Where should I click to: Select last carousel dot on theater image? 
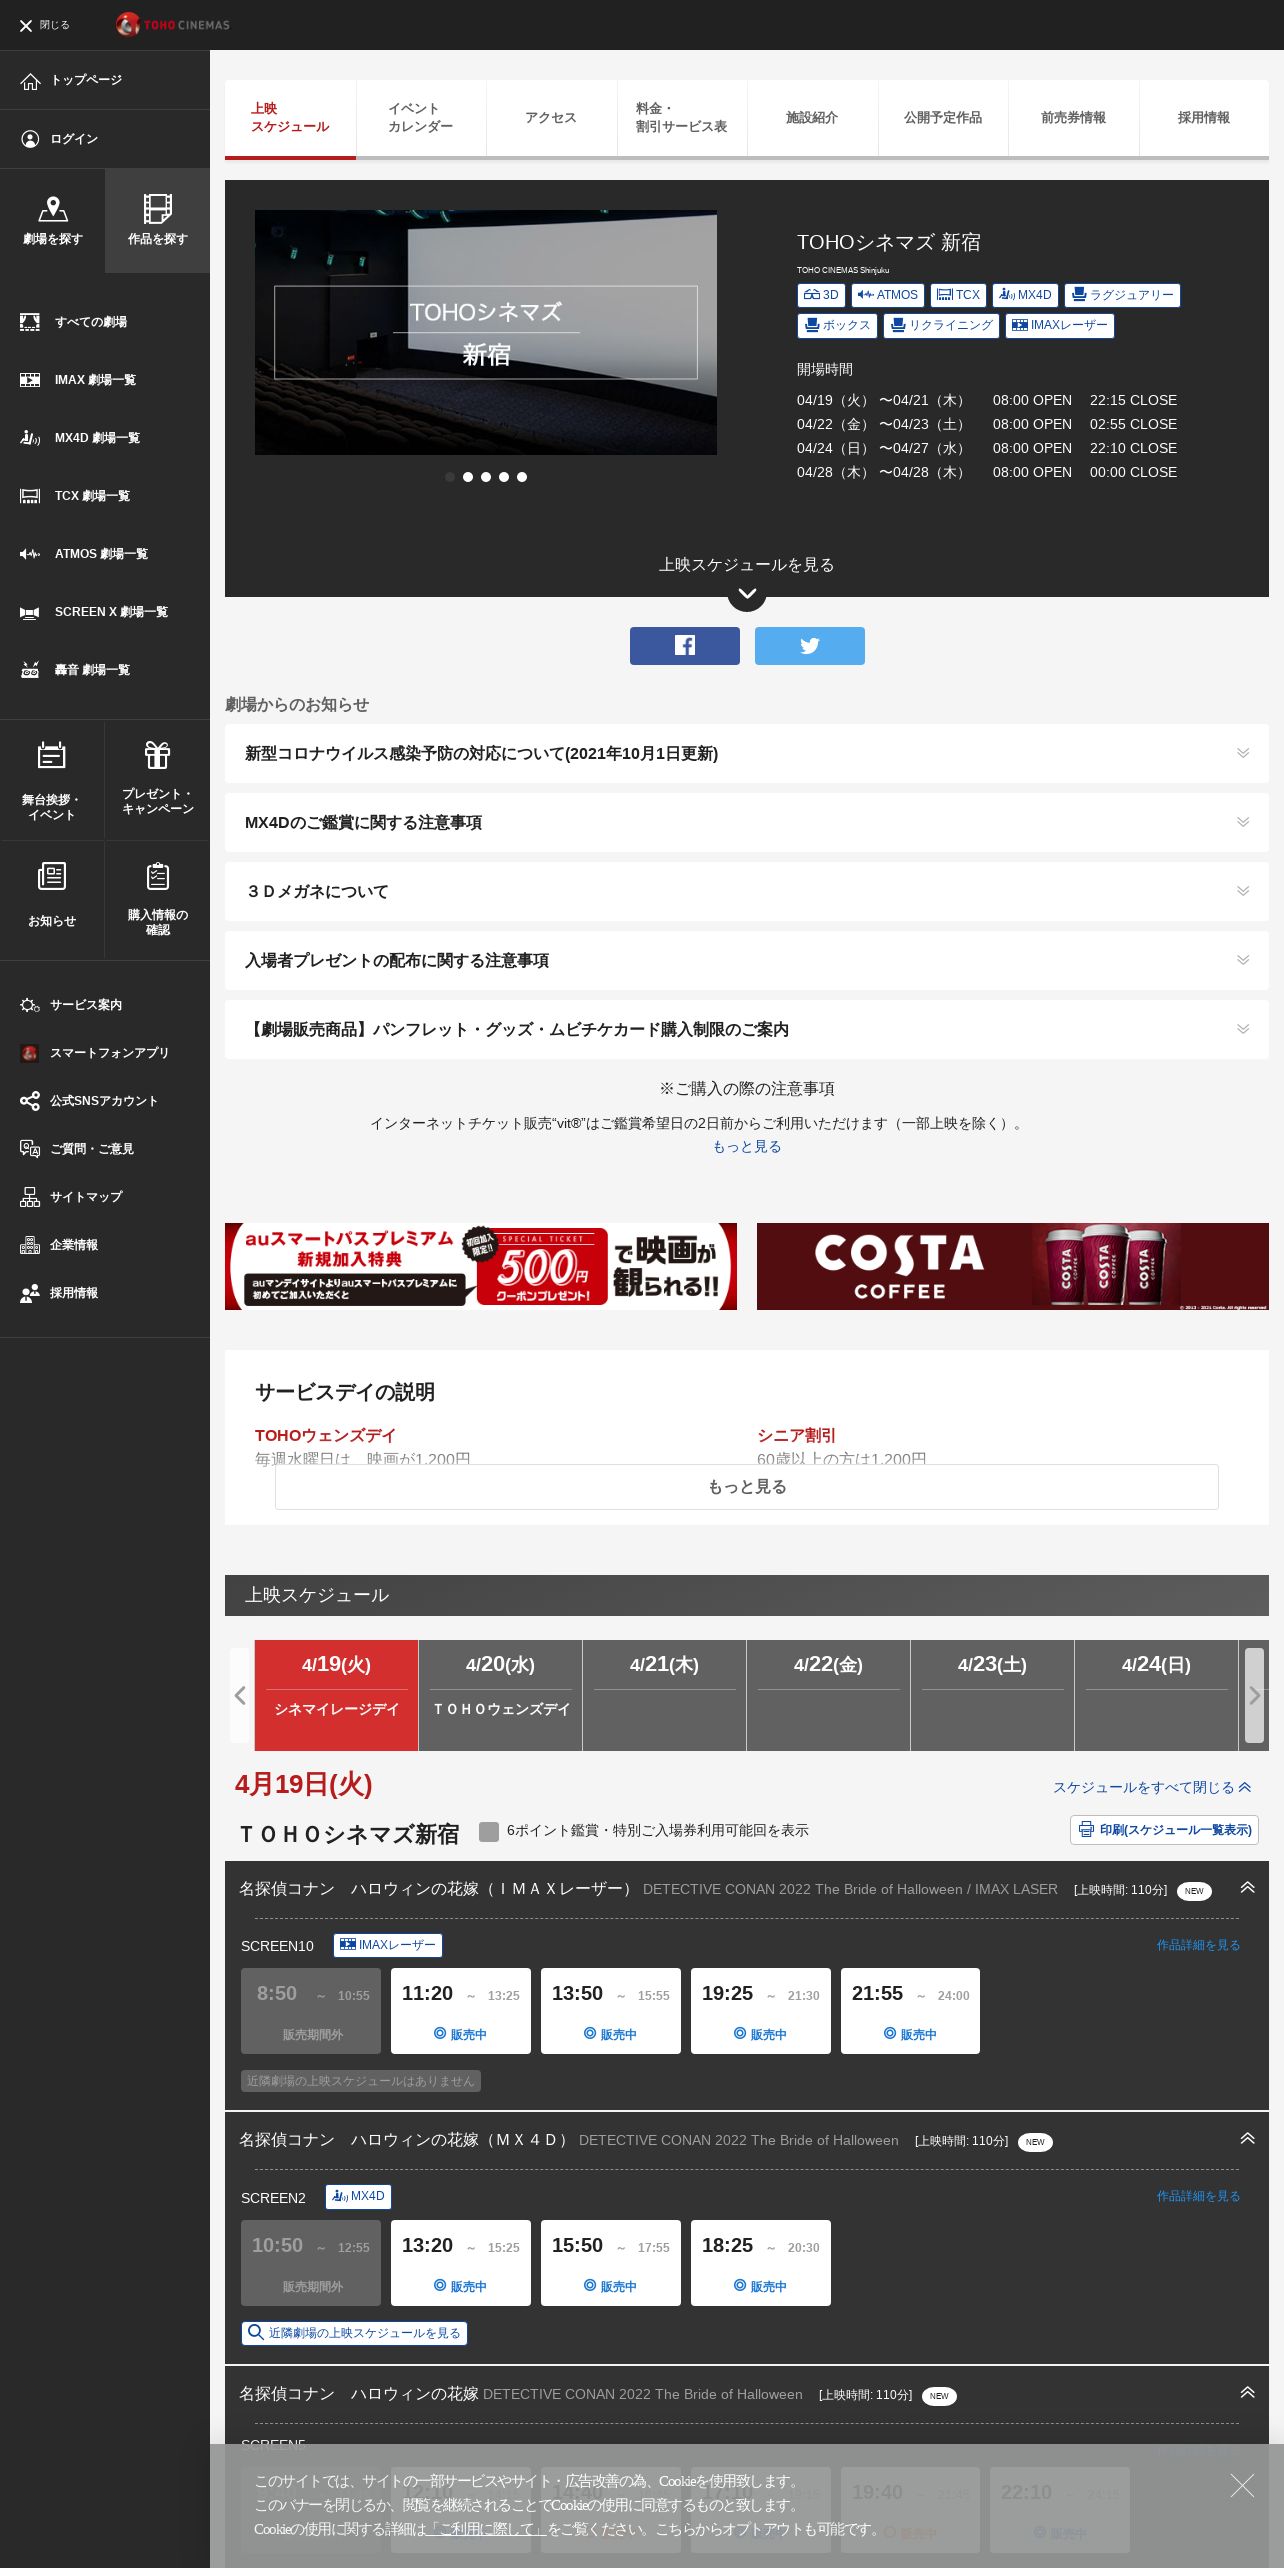pos(522,477)
